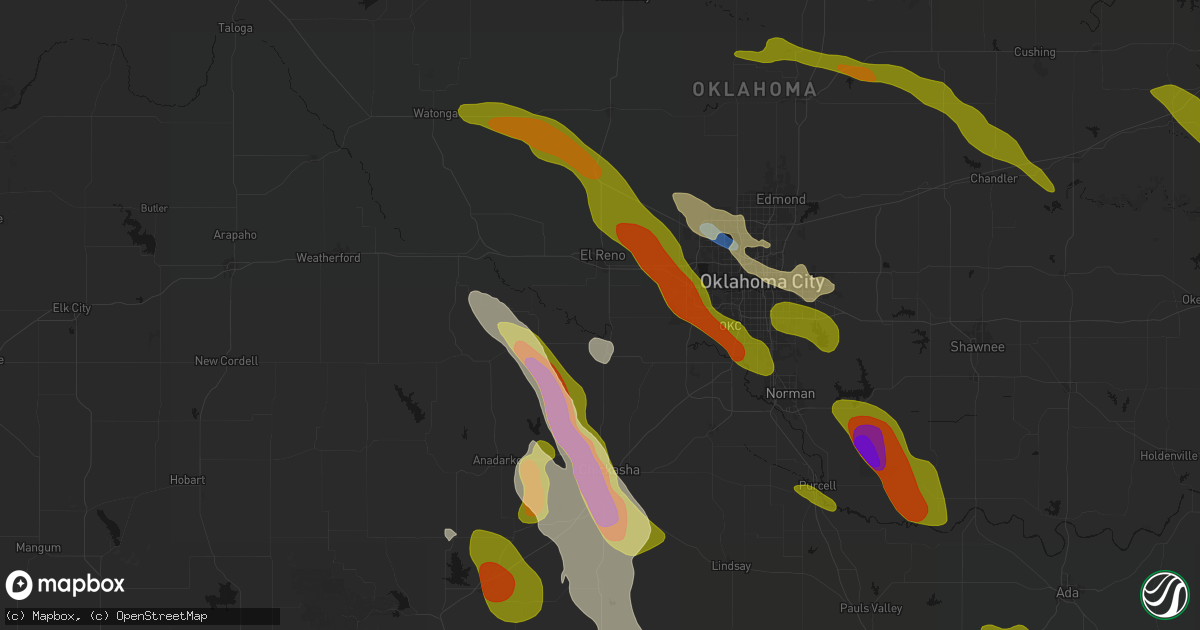Click the Purcell label
Screen dimensions: 1200x630
817,485
